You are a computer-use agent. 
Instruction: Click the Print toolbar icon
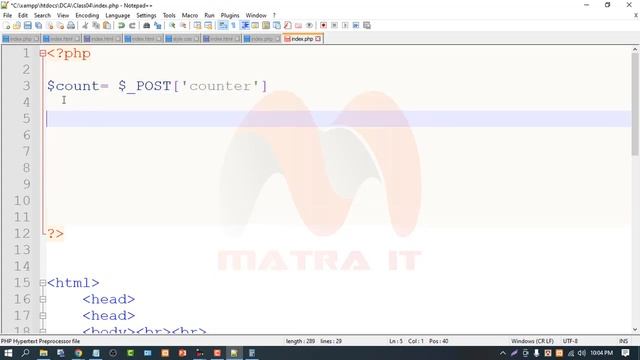point(71,25)
